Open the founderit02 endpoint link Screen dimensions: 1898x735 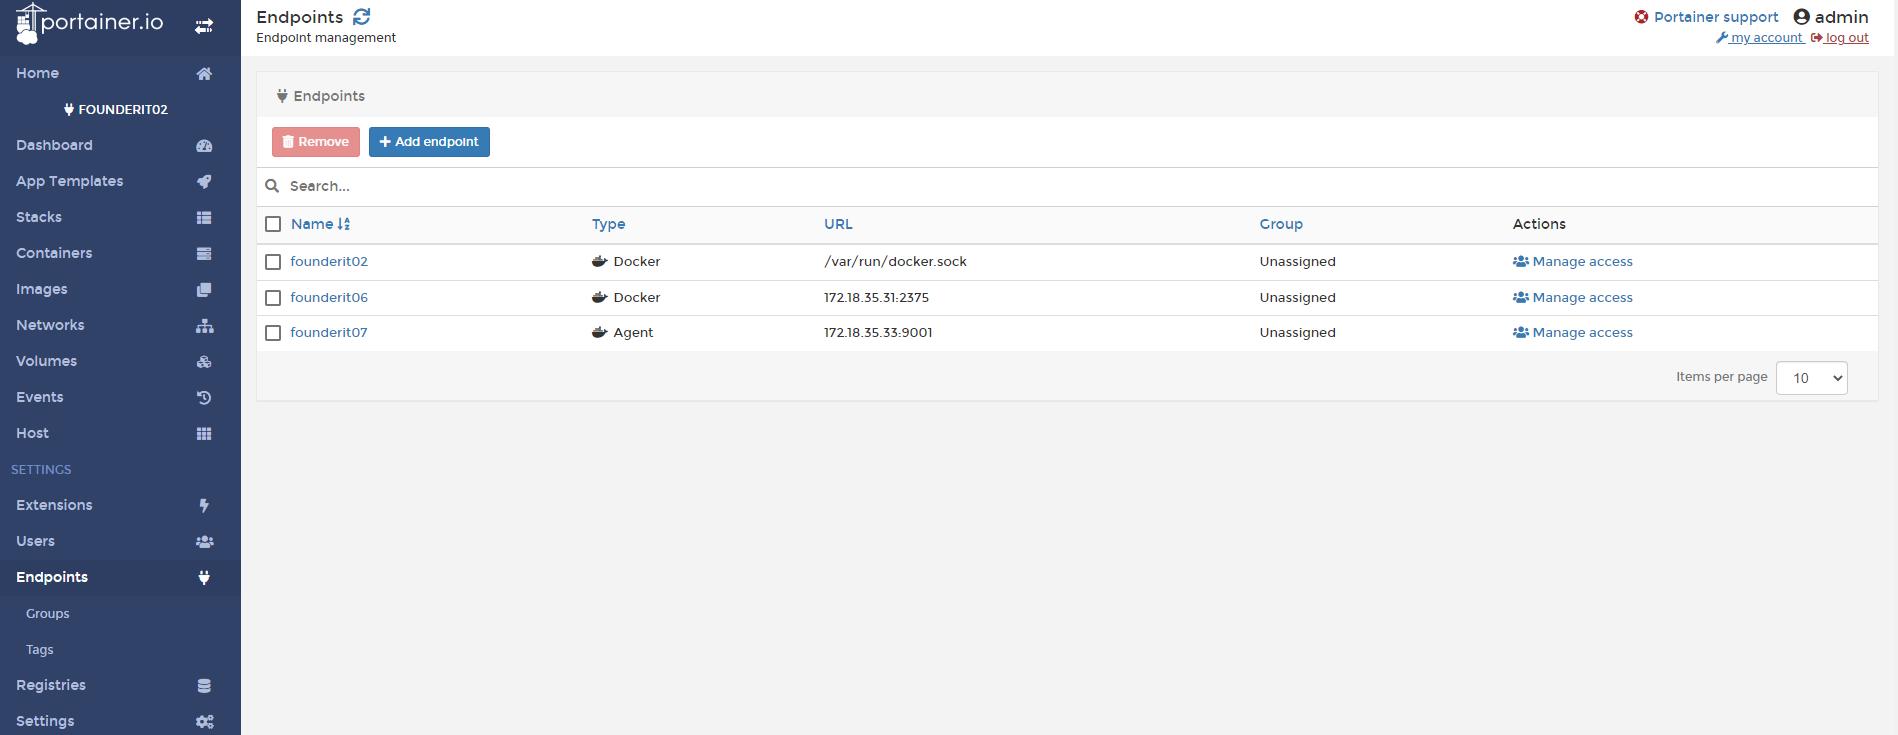click(x=329, y=262)
